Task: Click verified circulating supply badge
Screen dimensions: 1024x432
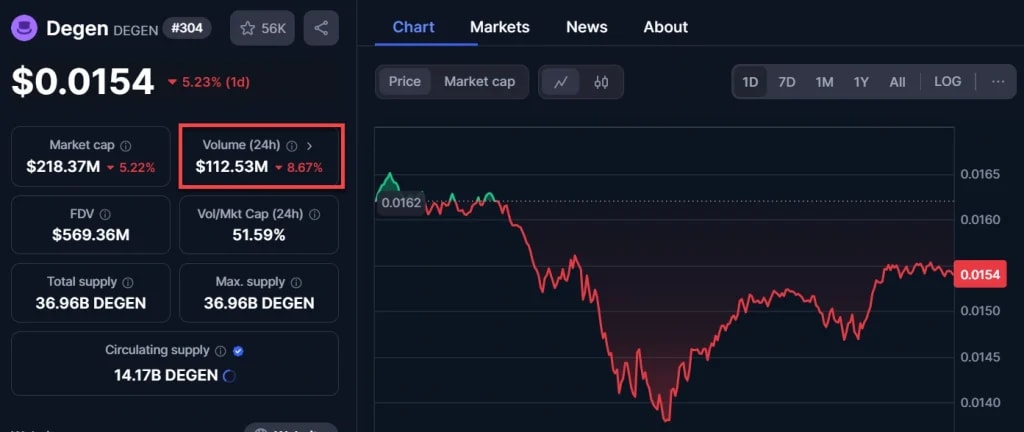Action: click(238, 351)
